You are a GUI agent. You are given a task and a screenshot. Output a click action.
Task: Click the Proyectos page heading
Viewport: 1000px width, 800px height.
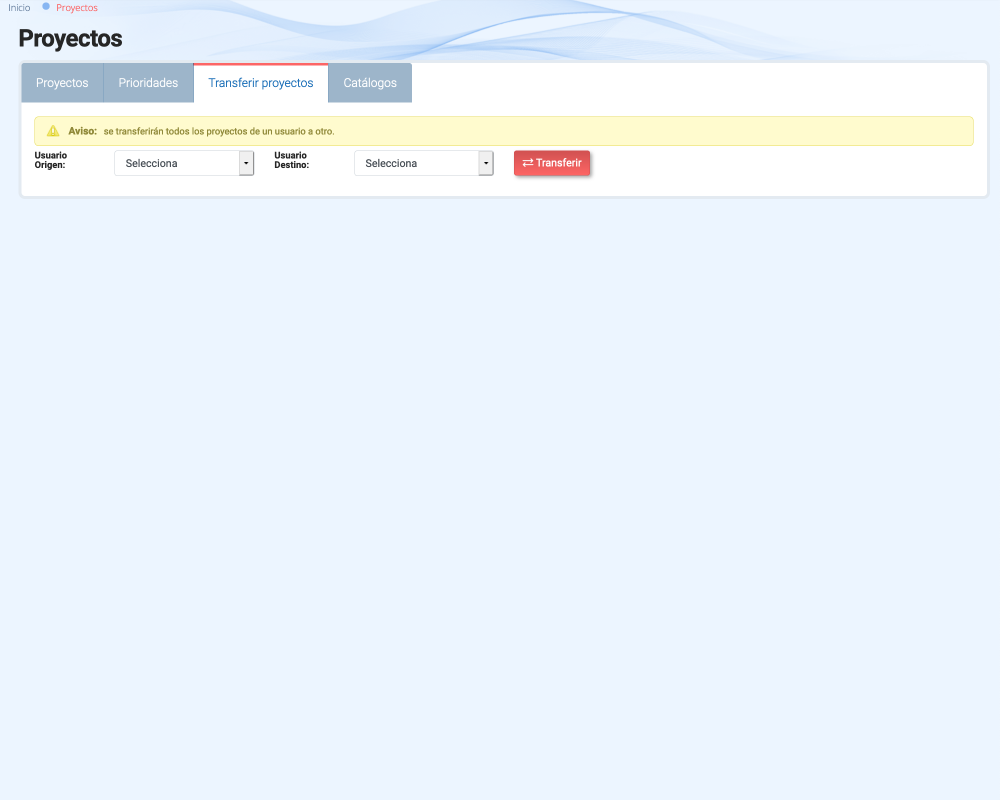70,39
